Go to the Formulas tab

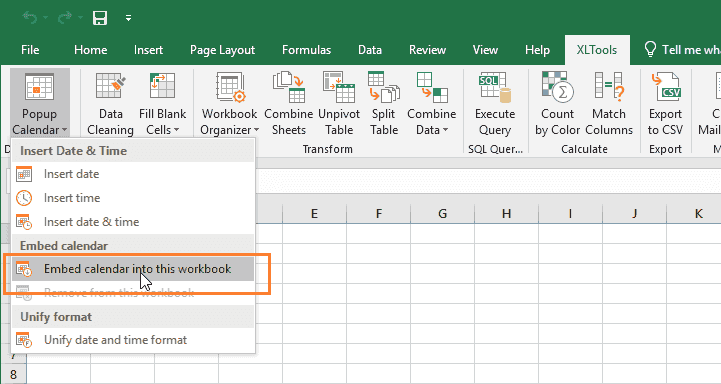pos(306,50)
